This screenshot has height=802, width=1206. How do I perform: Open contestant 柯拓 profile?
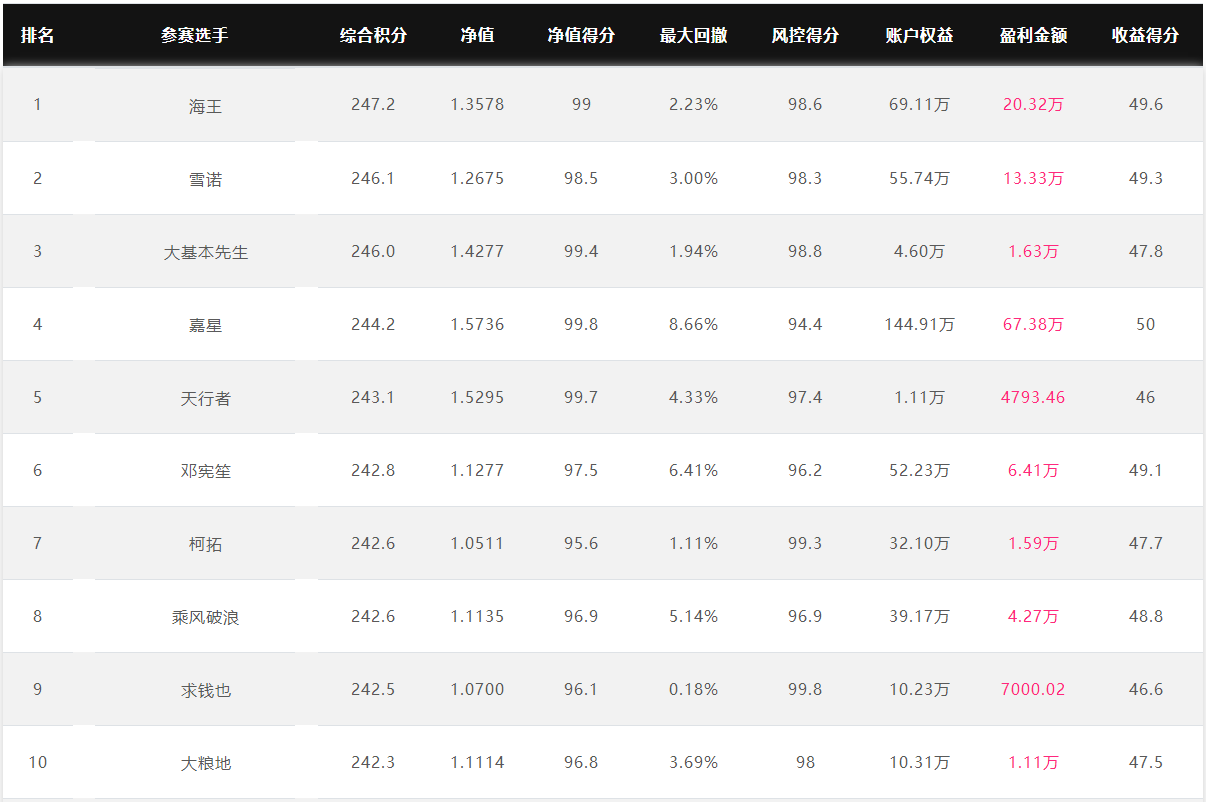pos(205,544)
